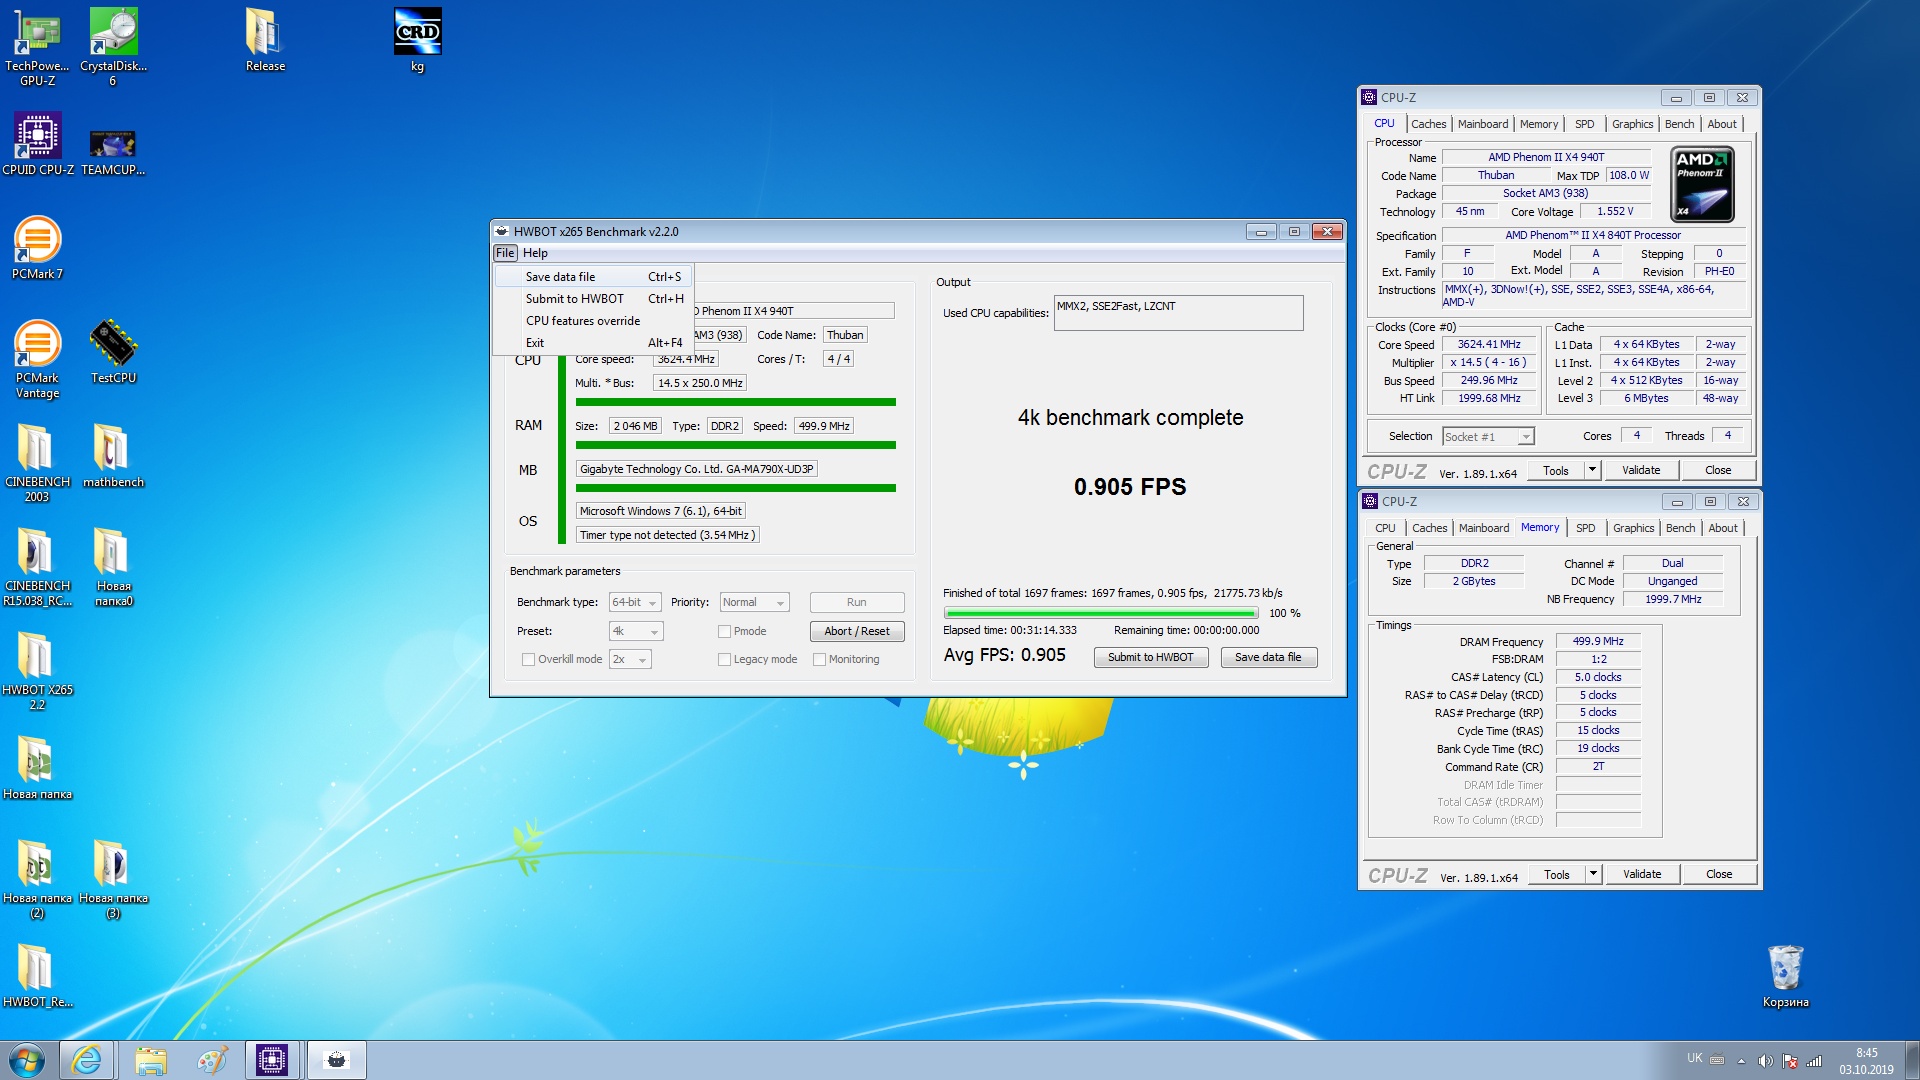
Task: Open Benchmark type 64-bit dropdown
Action: click(635, 602)
